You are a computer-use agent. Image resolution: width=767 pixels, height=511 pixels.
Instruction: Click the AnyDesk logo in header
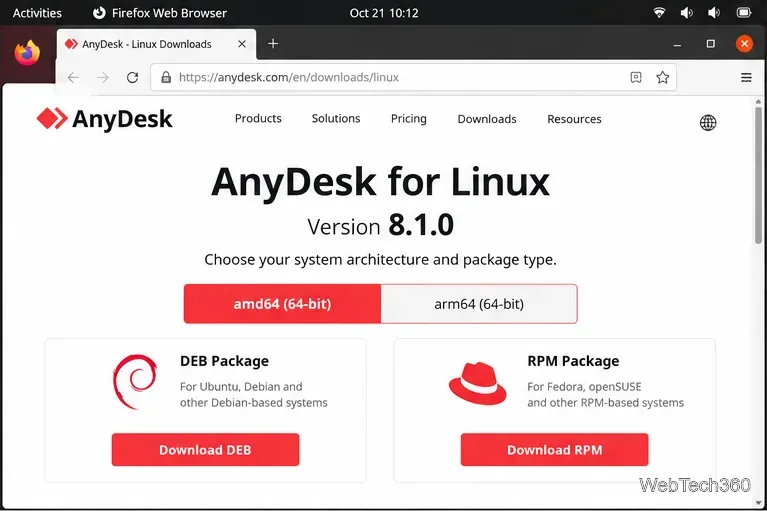[x=105, y=119]
